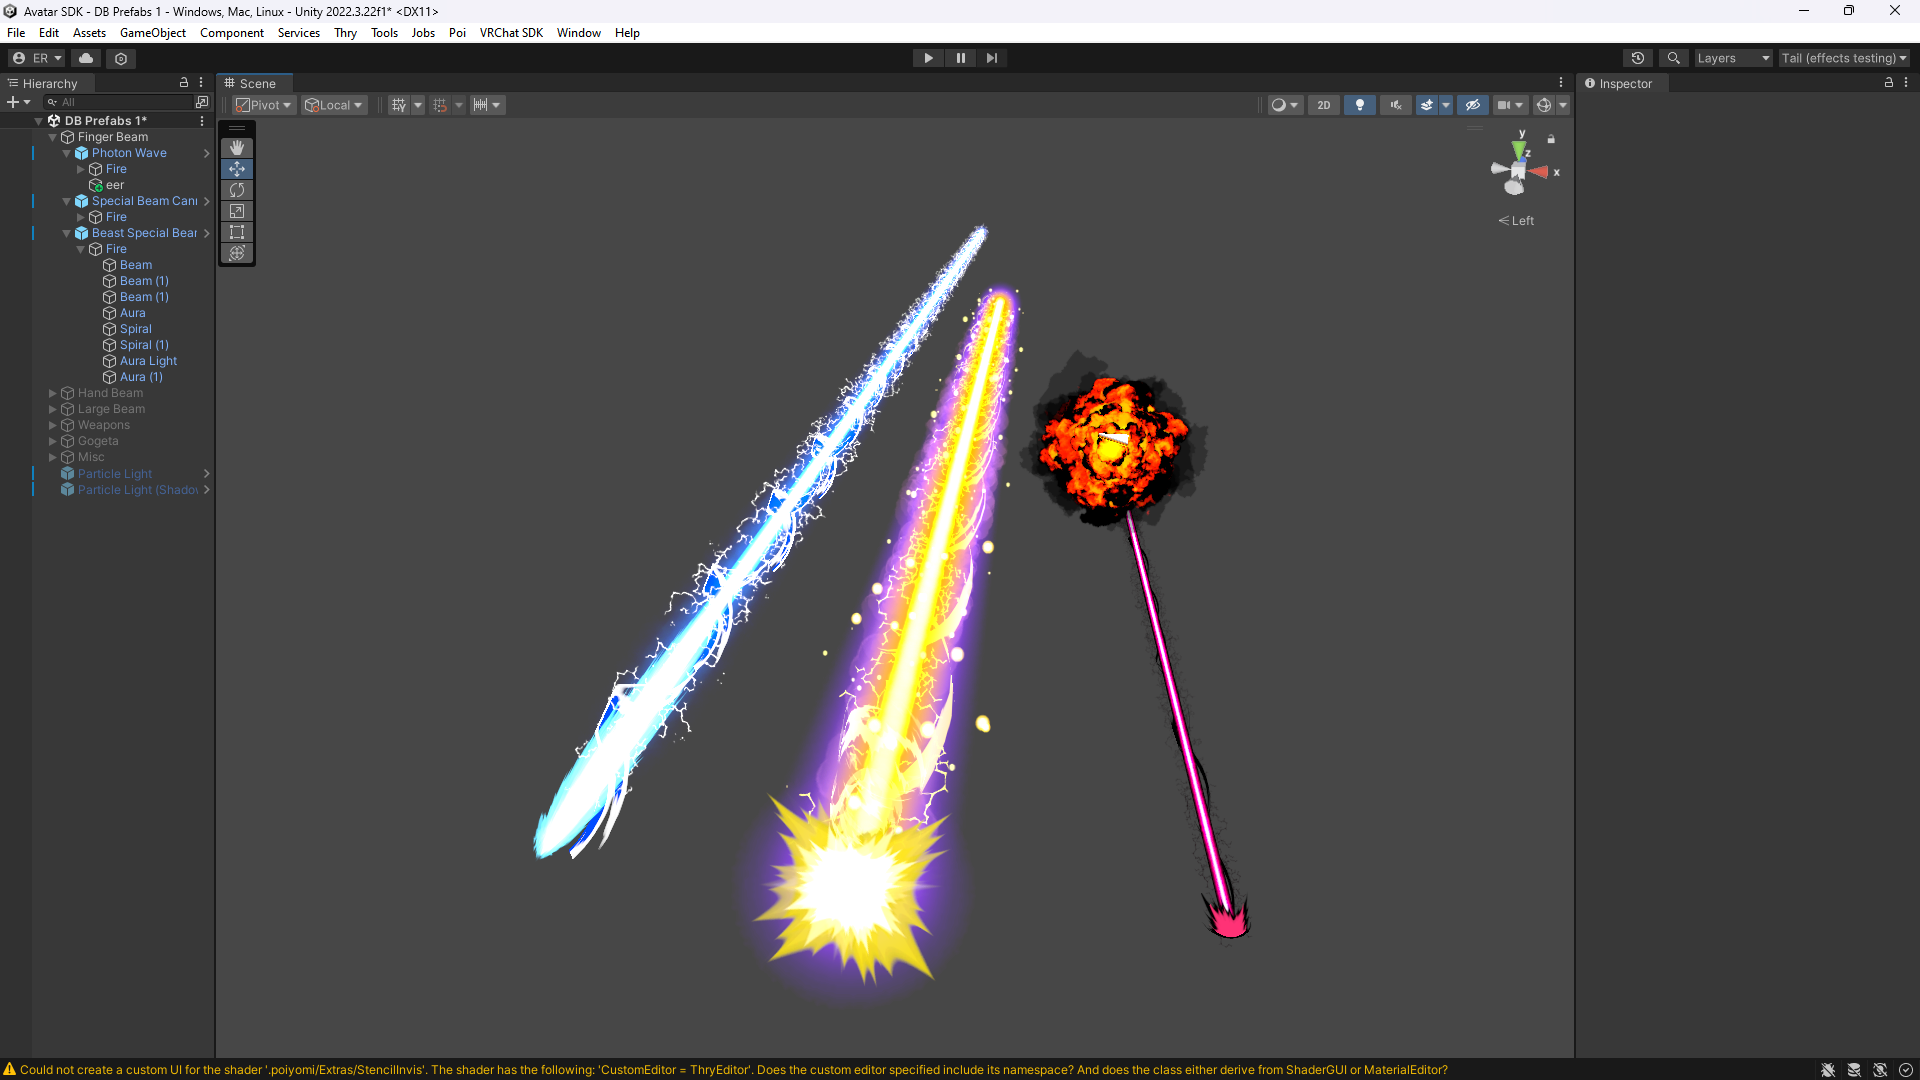Screen dimensions: 1920x1080
Task: Switch the Scene view to 2D mode
Action: [x=1323, y=104]
